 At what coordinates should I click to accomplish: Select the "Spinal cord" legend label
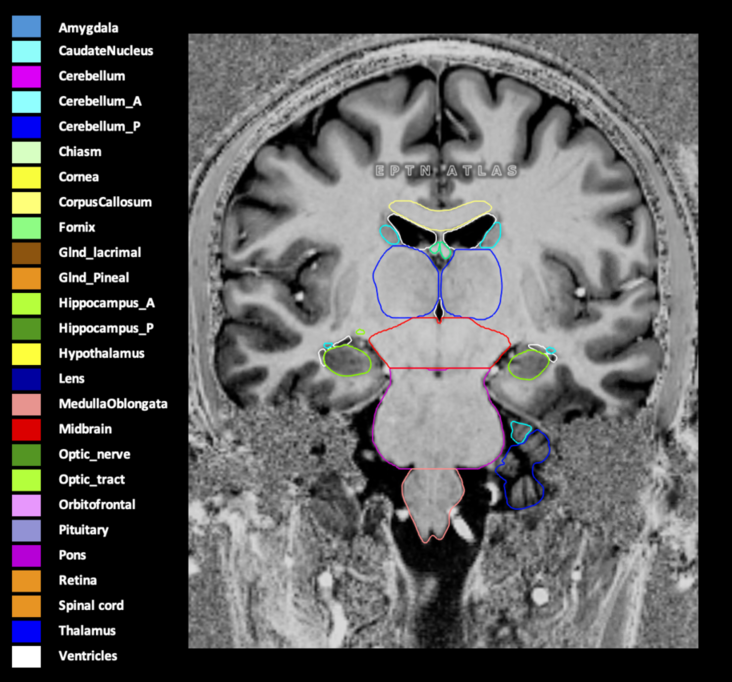click(91, 605)
